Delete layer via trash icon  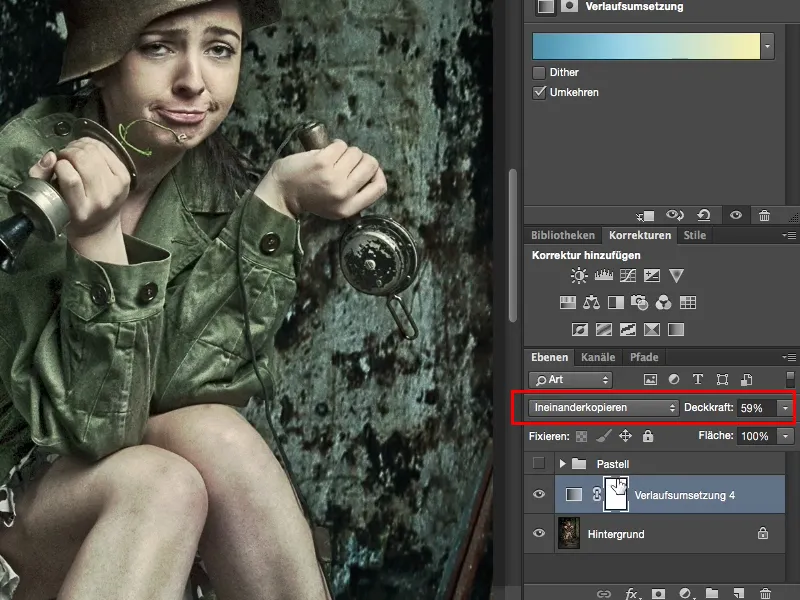click(x=765, y=594)
